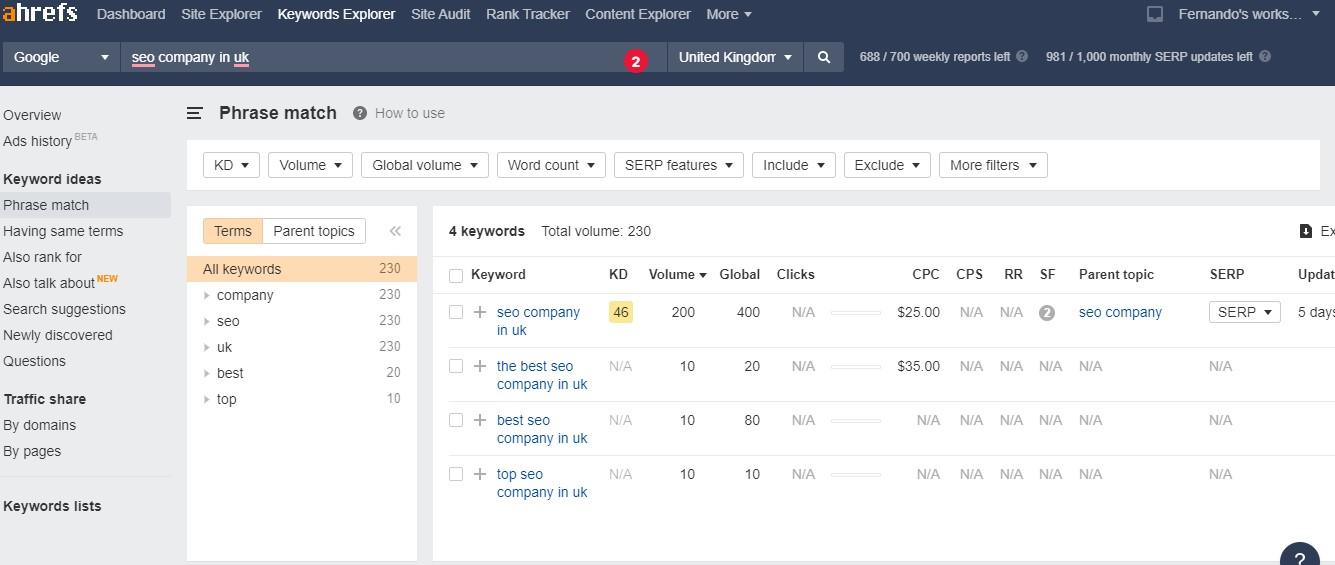Select the All keywords row
The height and width of the screenshot is (565, 1335).
[x=302, y=269]
